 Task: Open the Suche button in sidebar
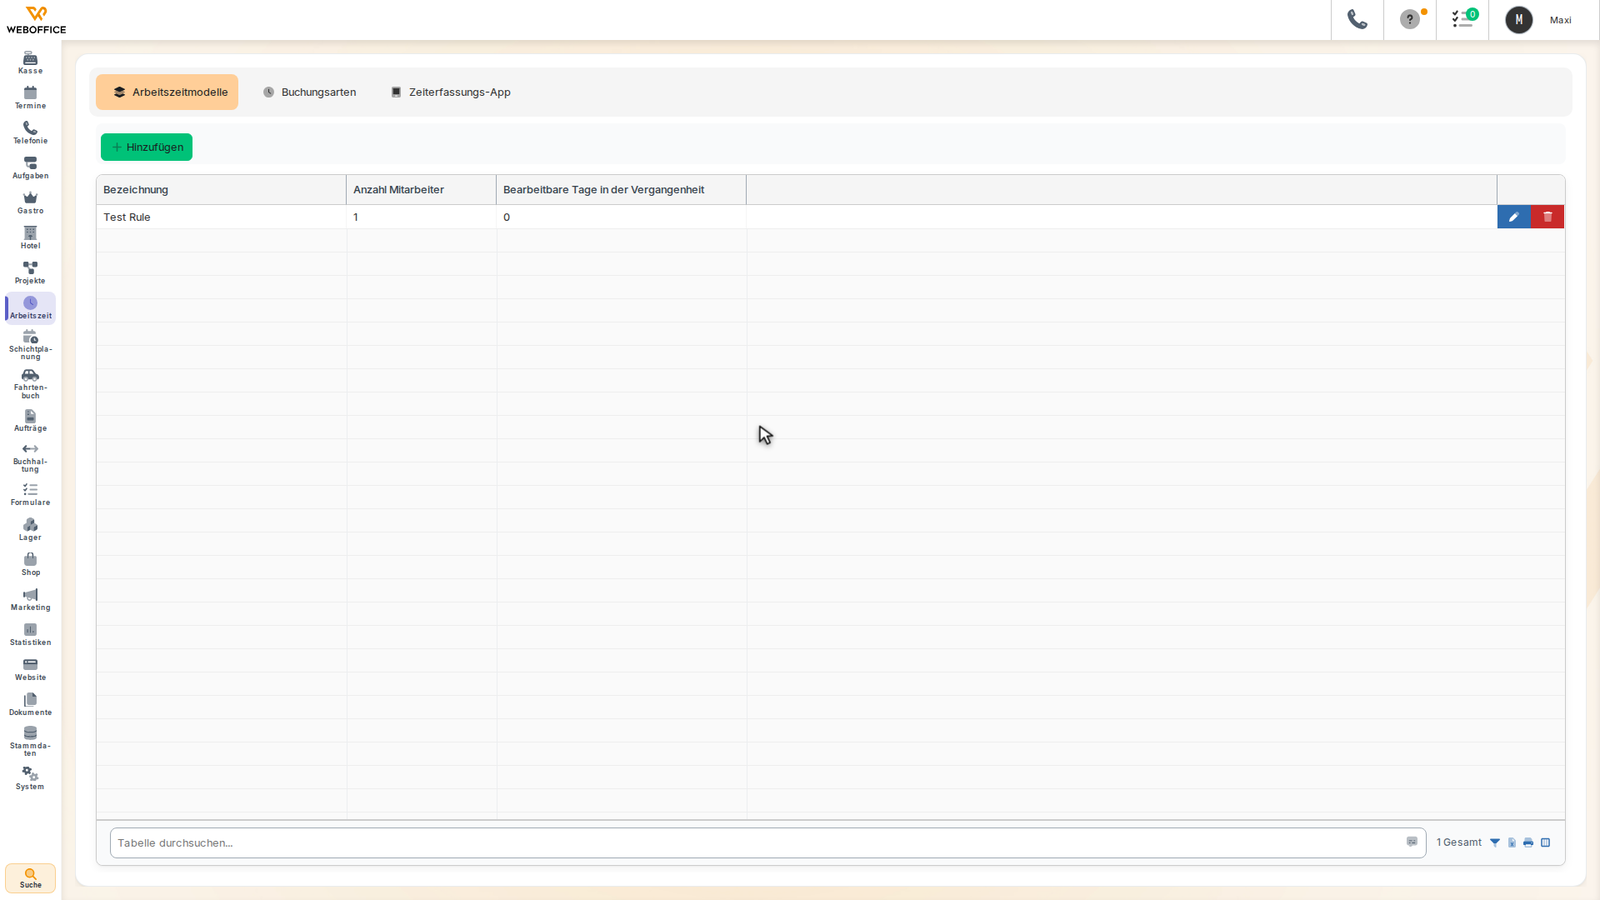(x=30, y=878)
